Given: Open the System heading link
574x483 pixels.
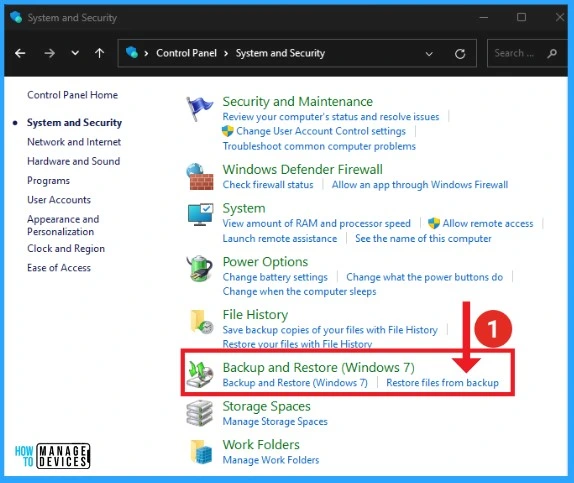Looking at the screenshot, I should 244,208.
